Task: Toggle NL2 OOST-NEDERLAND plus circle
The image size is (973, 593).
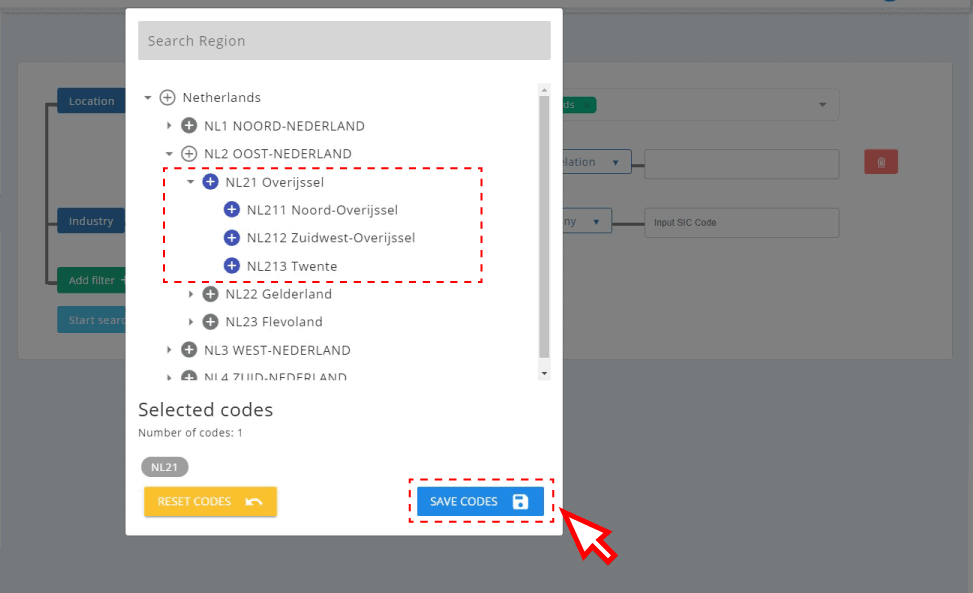Action: pos(189,154)
